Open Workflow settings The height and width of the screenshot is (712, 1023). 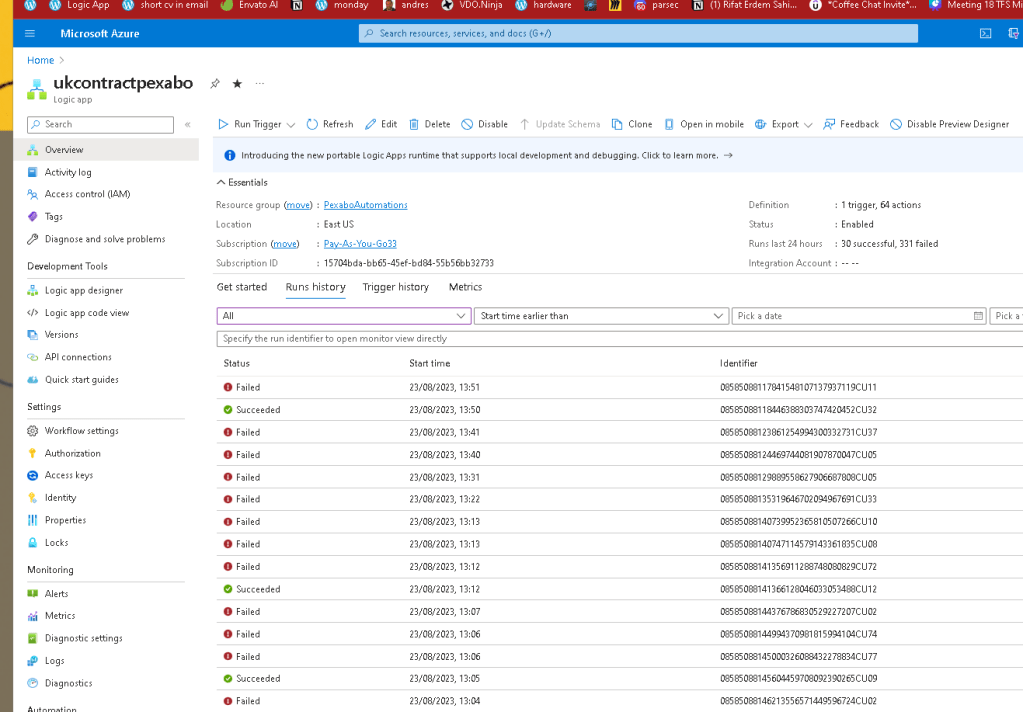click(x=82, y=431)
